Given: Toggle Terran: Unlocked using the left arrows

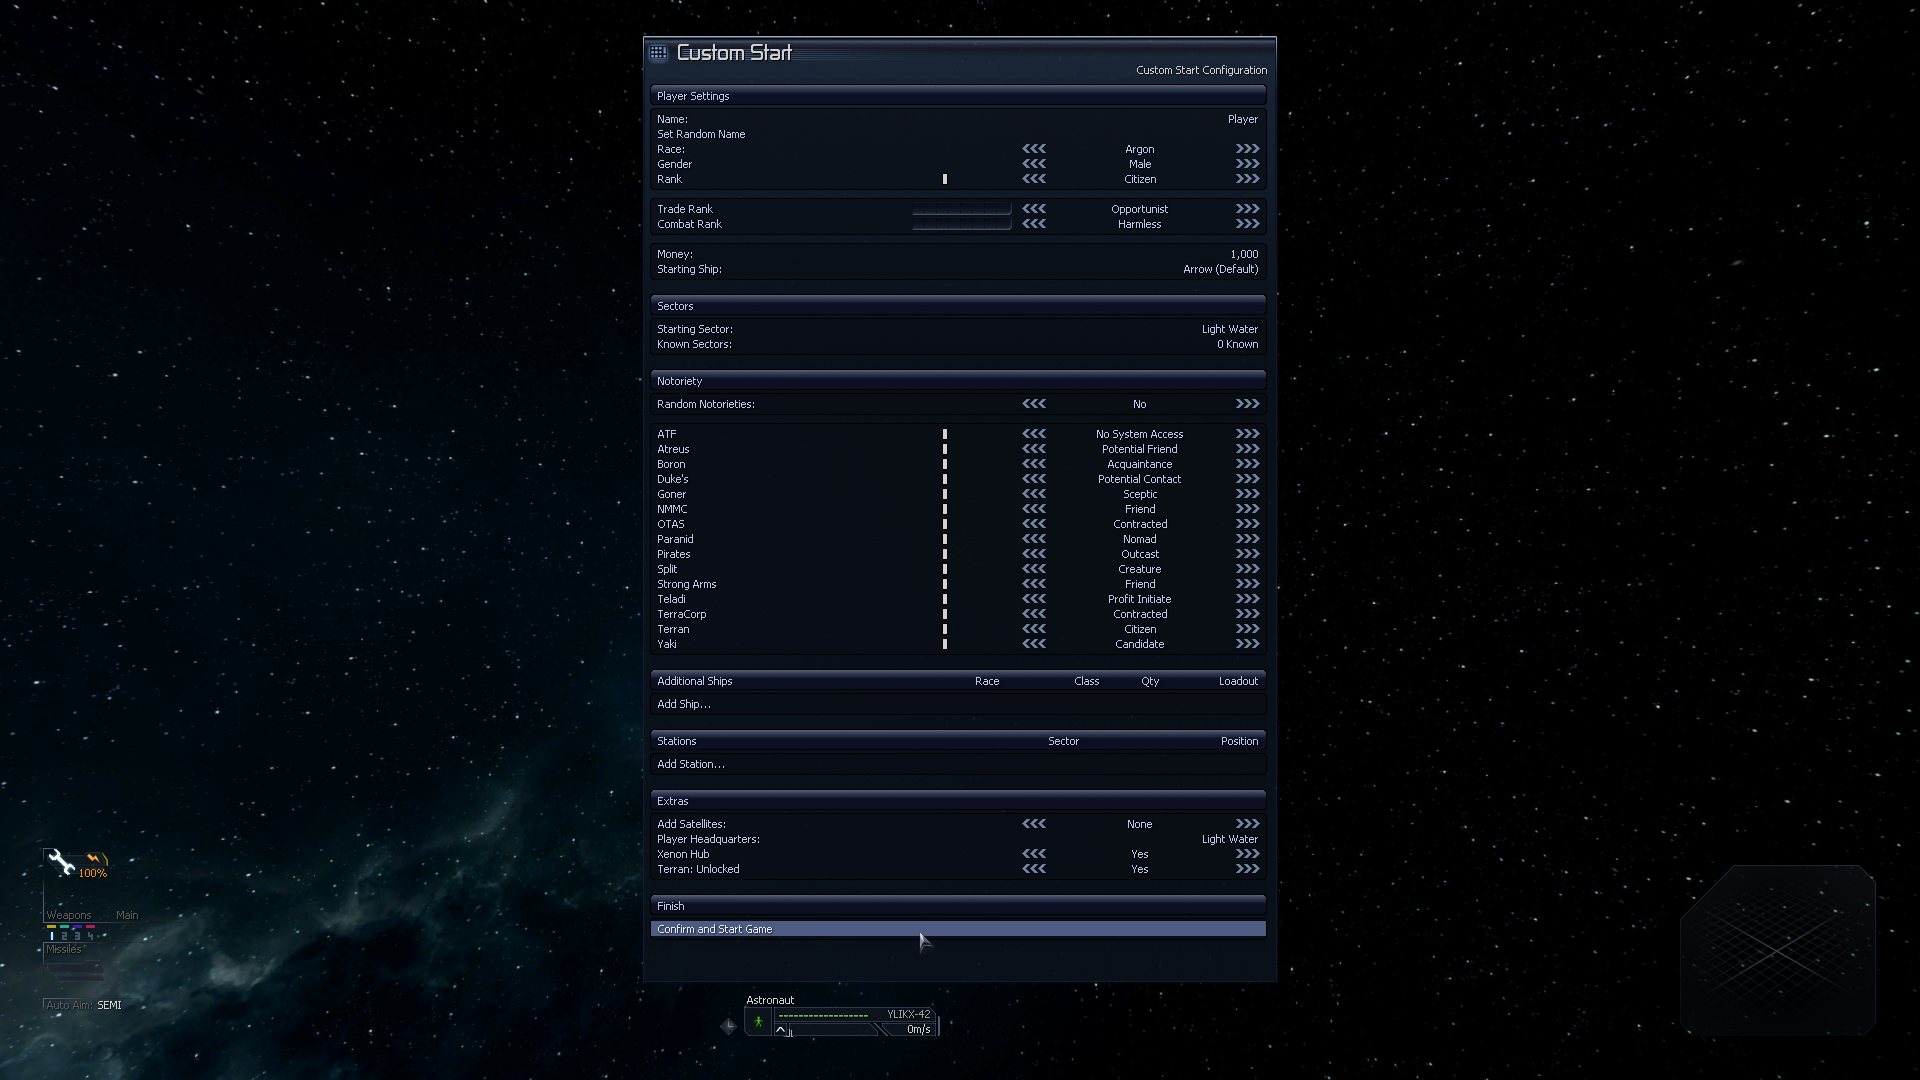Looking at the screenshot, I should (x=1034, y=869).
